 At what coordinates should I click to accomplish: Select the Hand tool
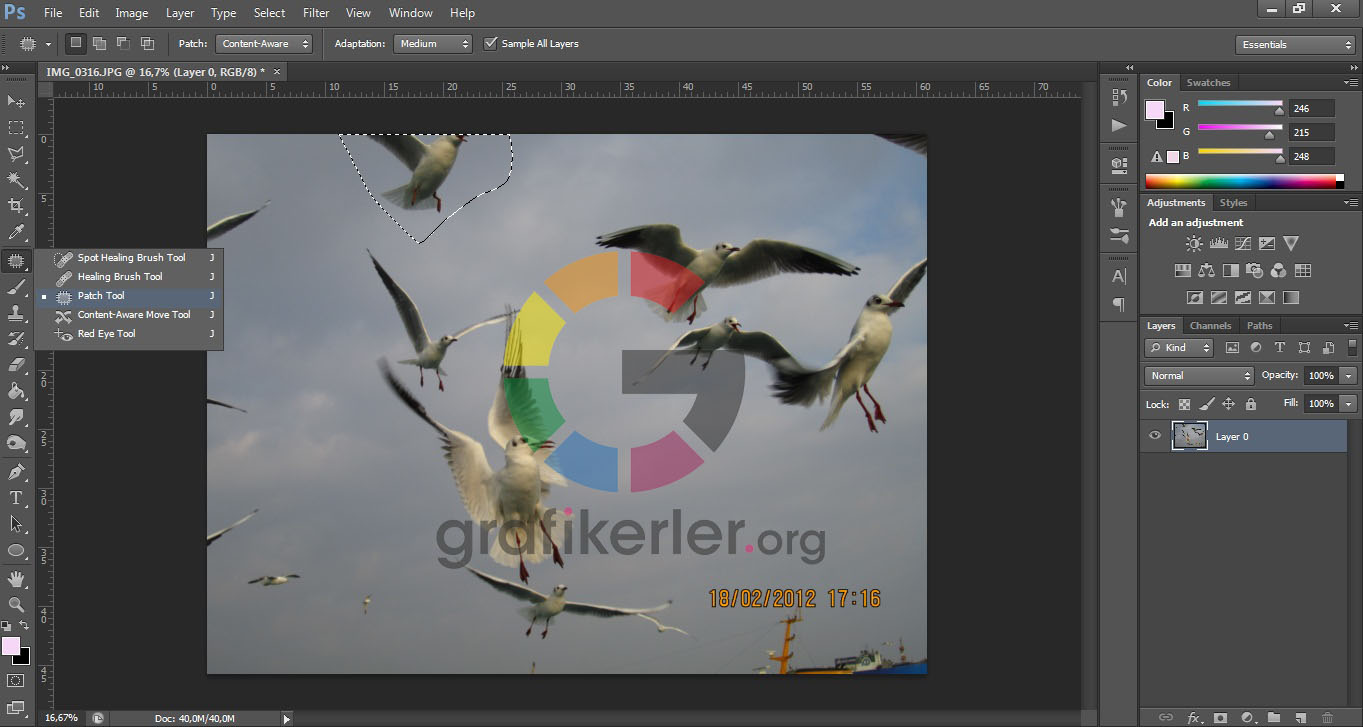16,578
